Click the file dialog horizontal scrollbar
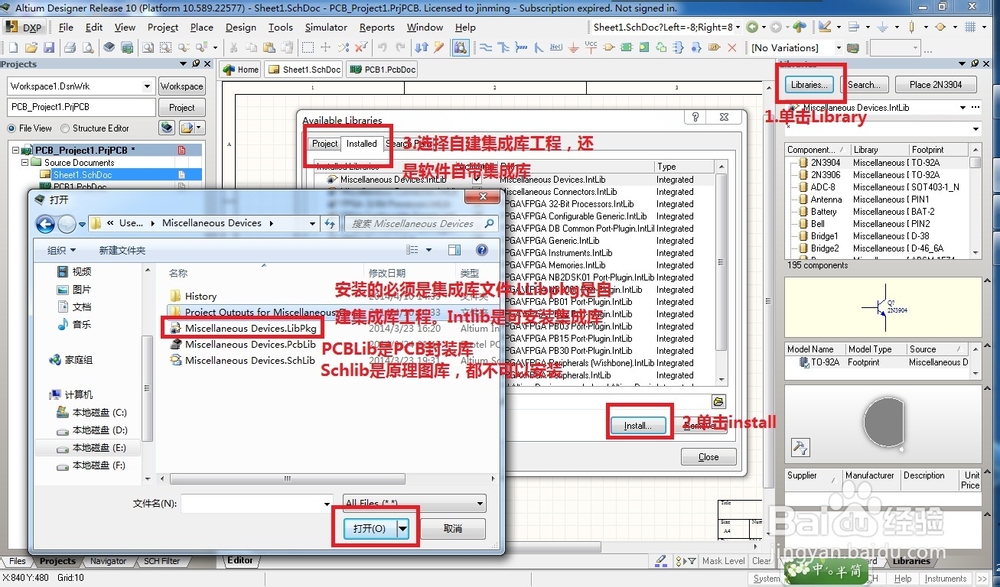The image size is (1000, 587). pyautogui.click(x=288, y=478)
